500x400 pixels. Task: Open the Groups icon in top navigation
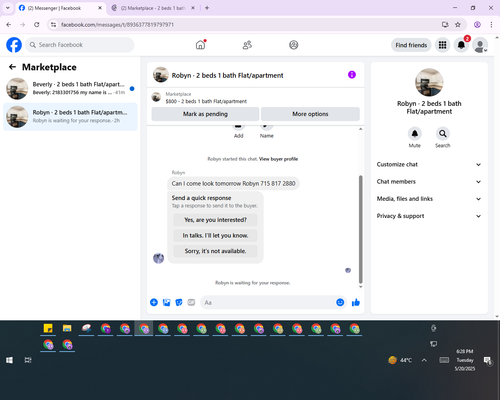pos(293,45)
